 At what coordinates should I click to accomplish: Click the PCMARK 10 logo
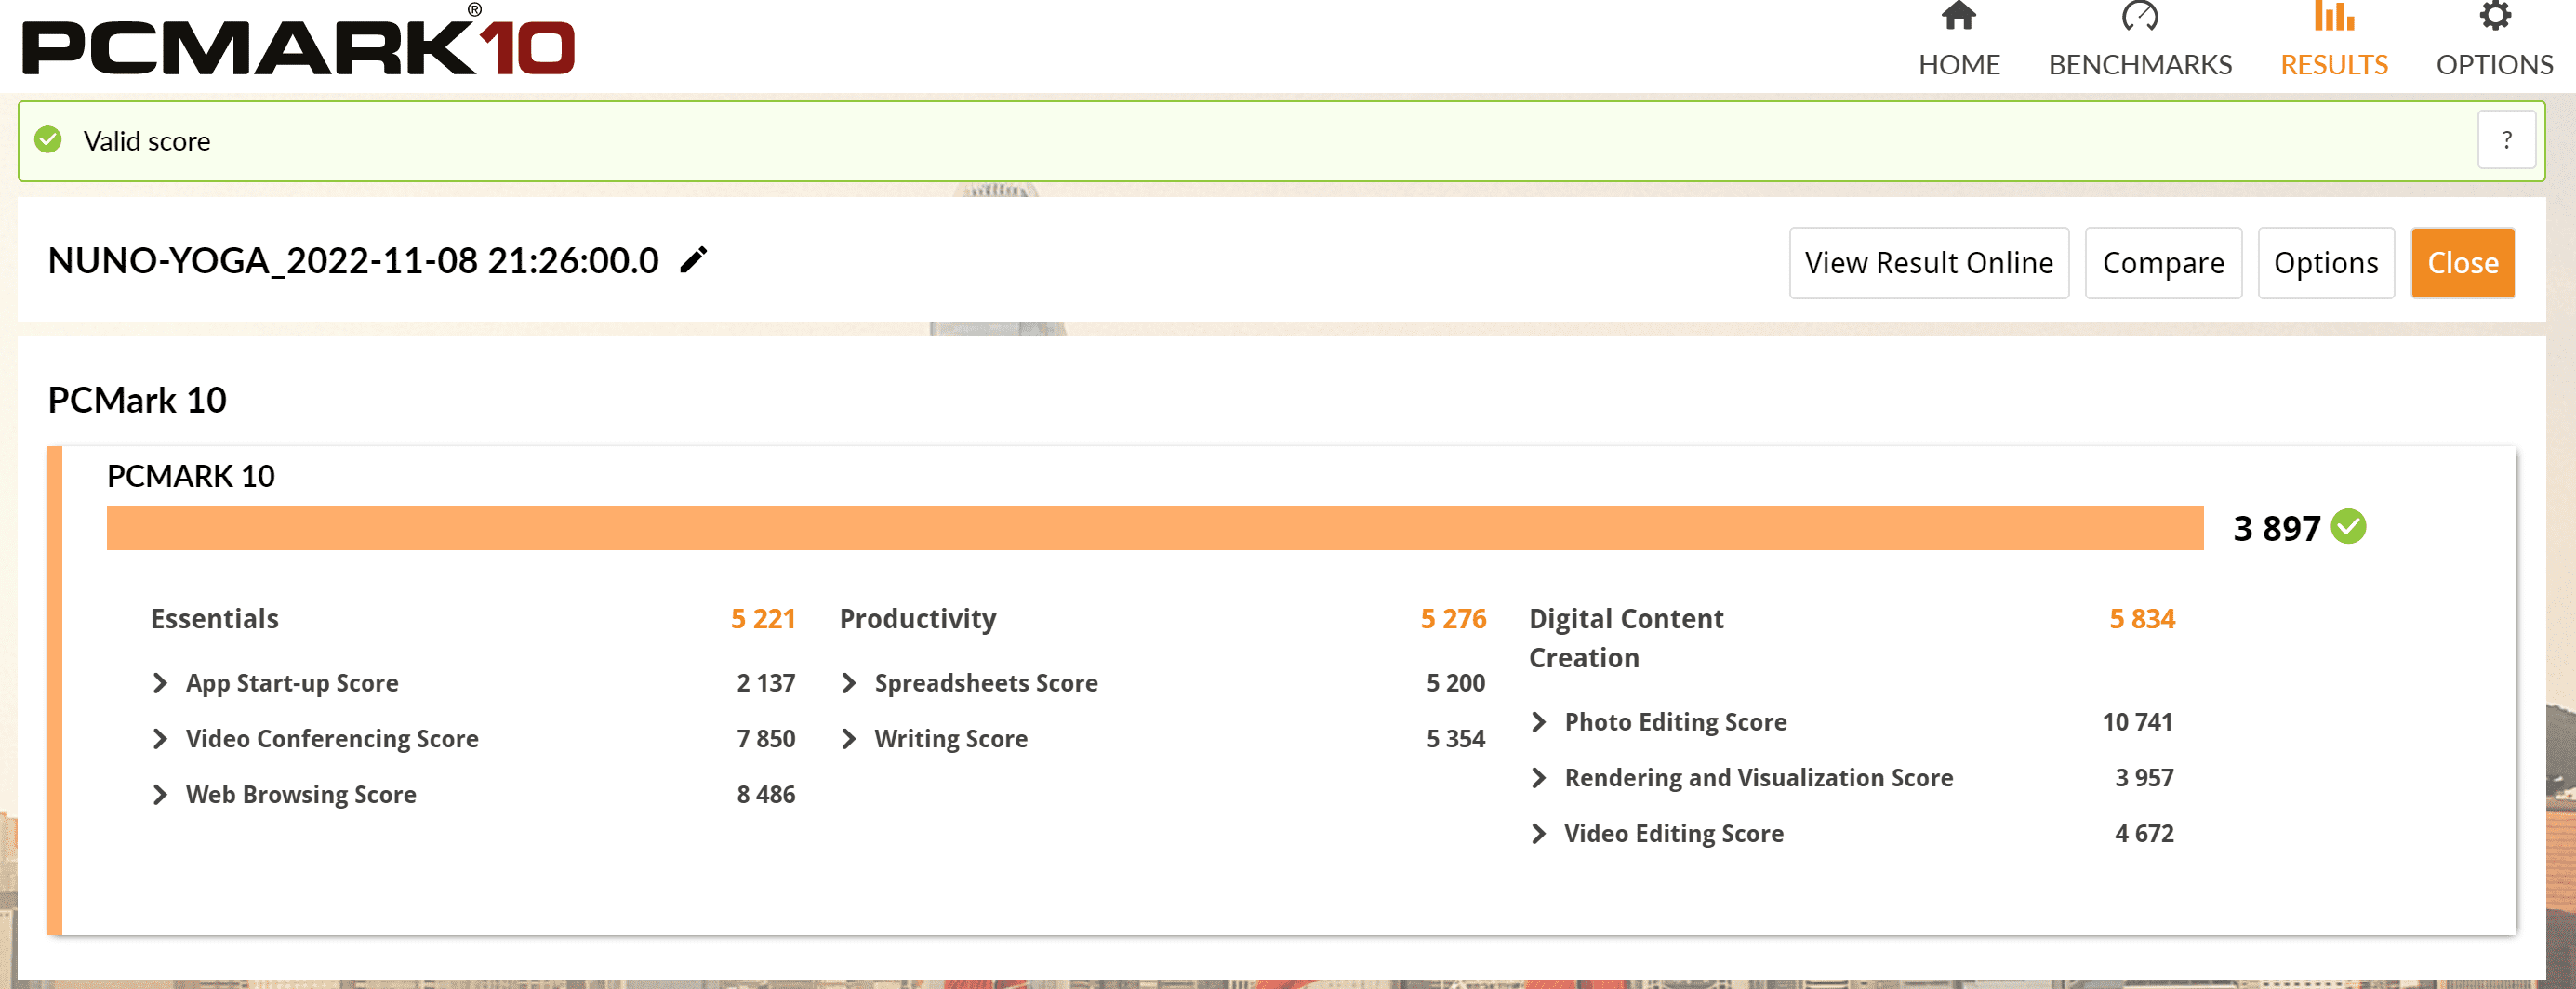click(298, 42)
